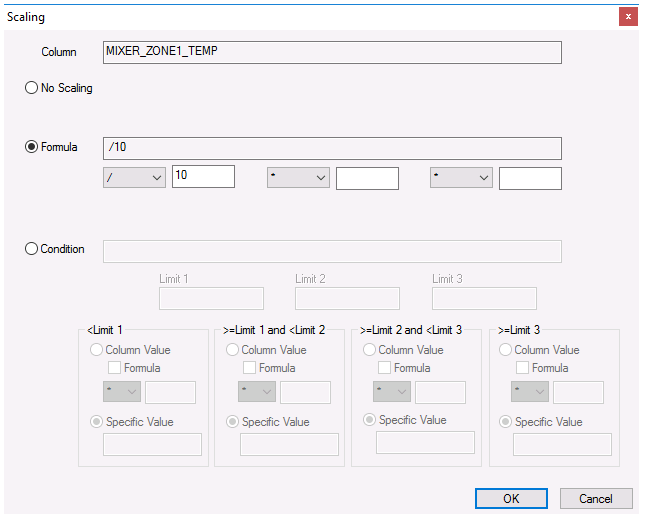This screenshot has width=647, height=520.
Task: Select Column Value in <Limit 1 group
Action: point(96,350)
